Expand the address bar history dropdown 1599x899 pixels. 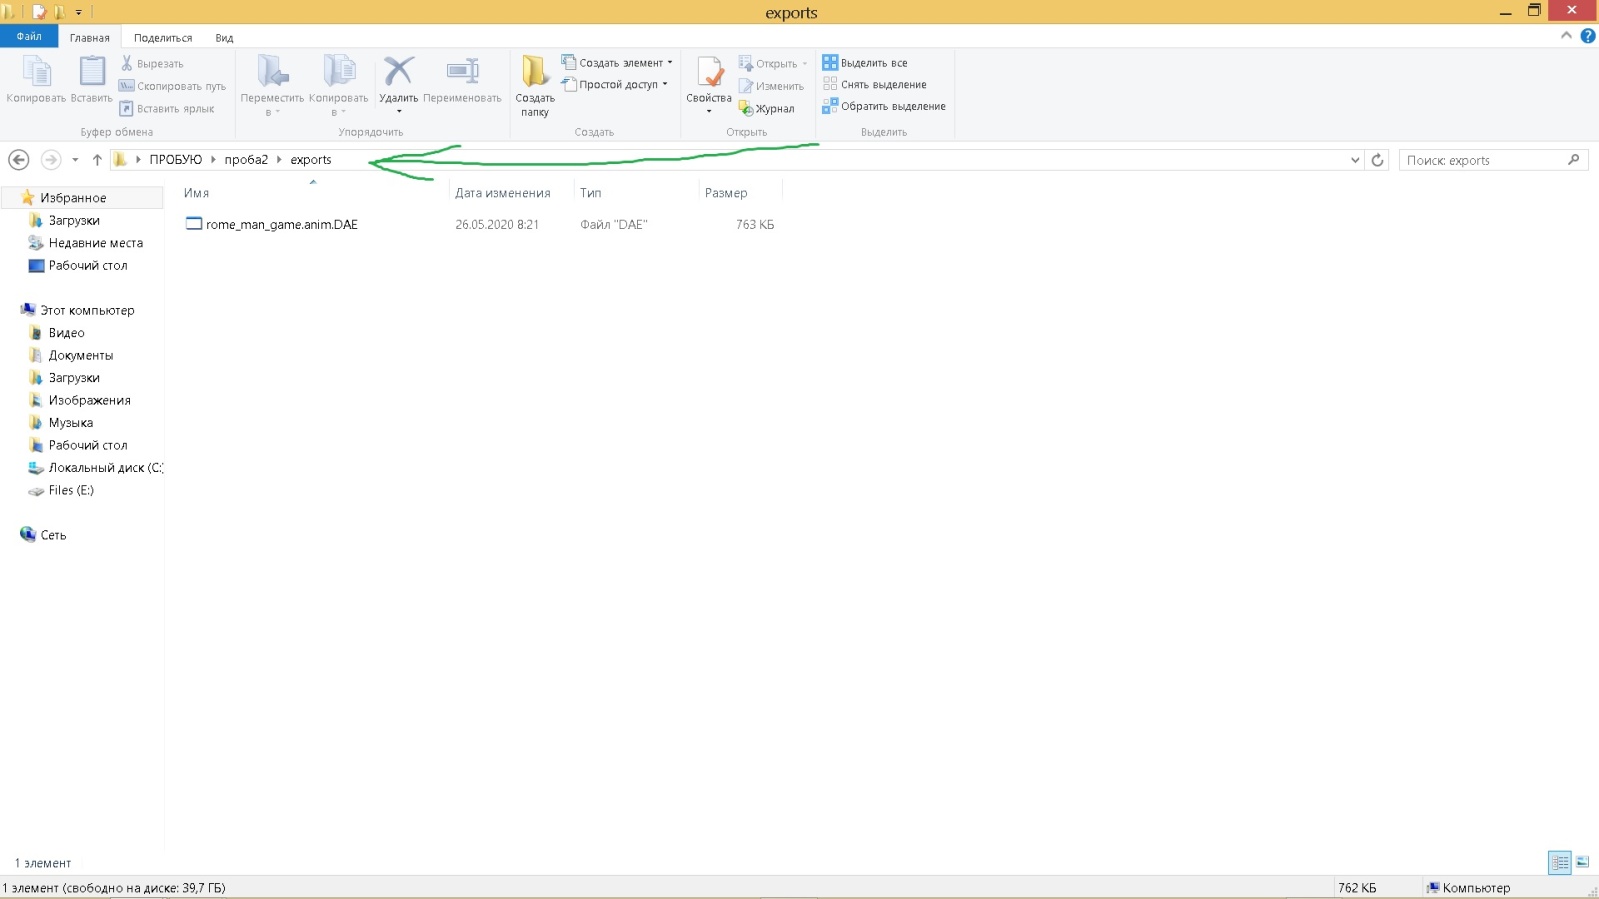(1355, 160)
